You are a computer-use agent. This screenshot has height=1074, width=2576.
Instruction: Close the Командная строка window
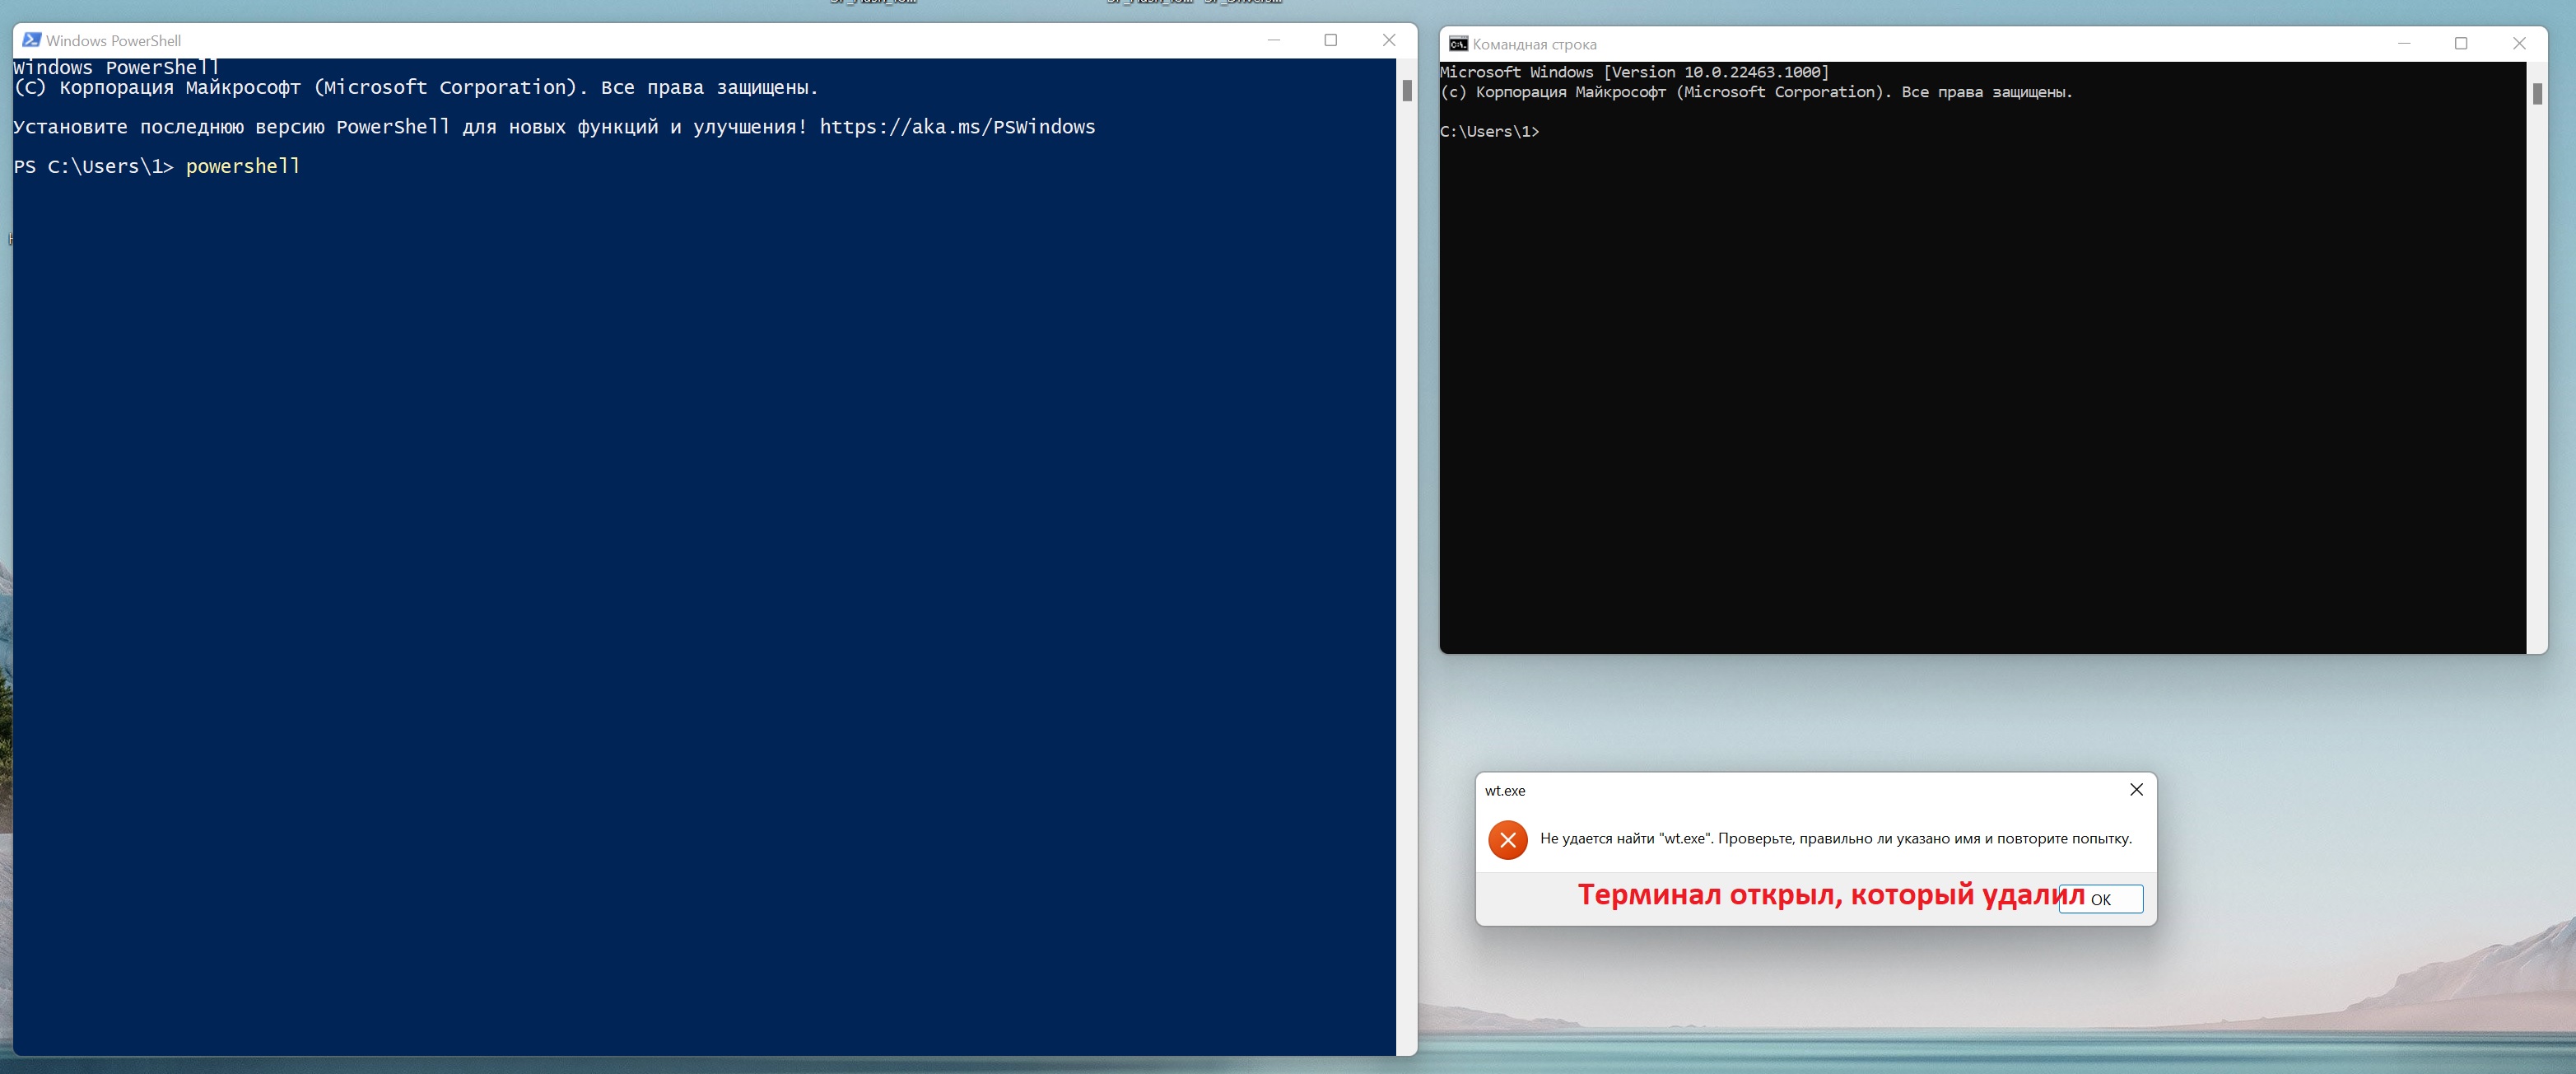2519,44
